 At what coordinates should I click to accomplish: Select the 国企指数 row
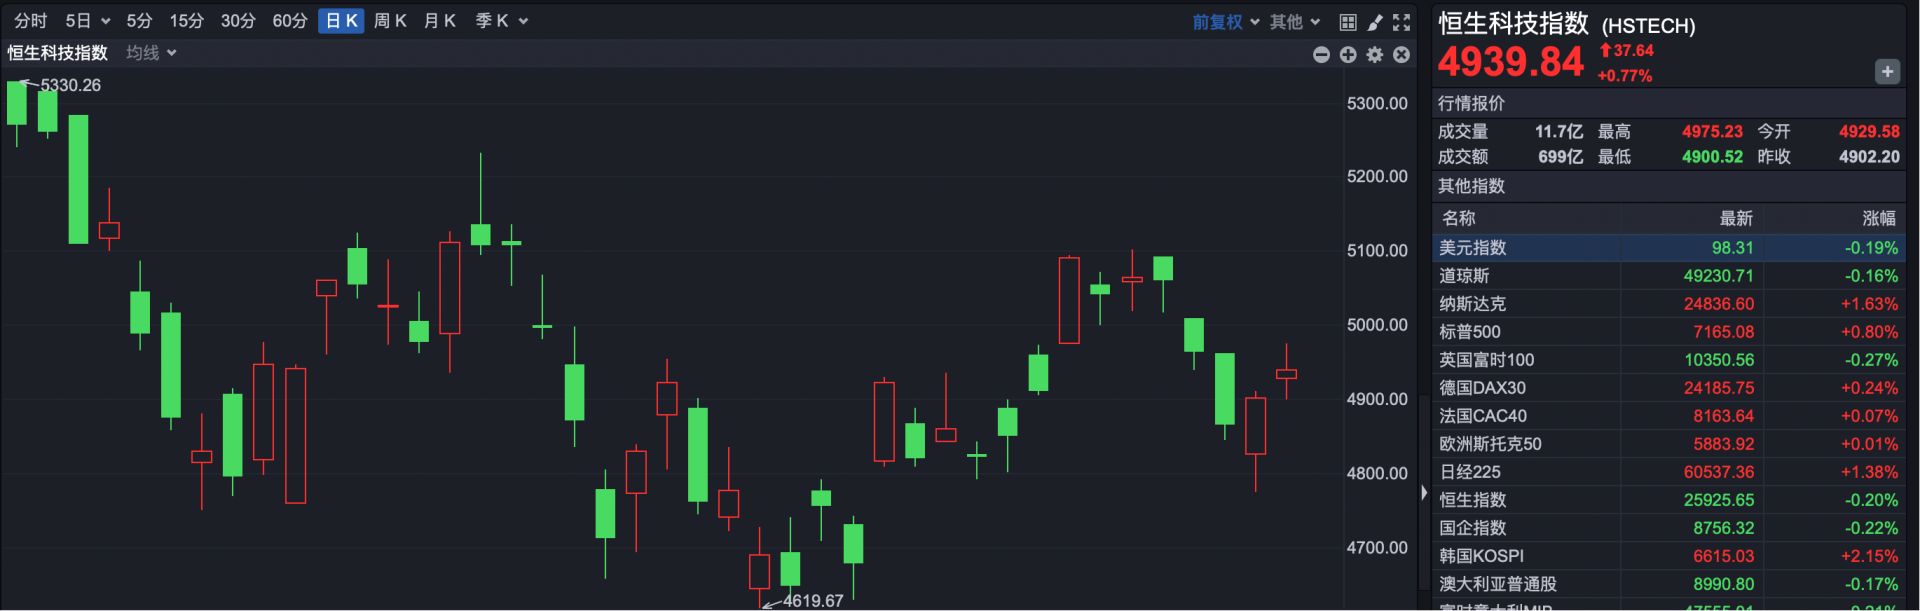1669,528
